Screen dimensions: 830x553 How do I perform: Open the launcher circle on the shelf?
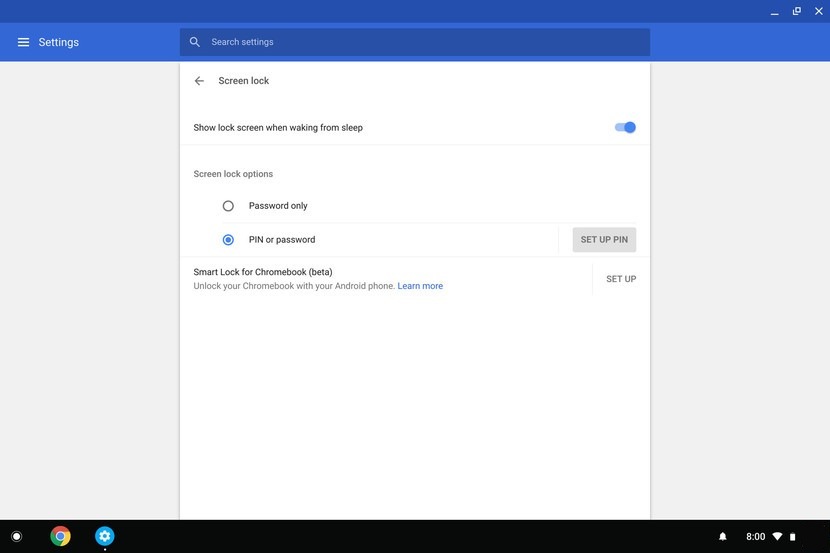16,536
